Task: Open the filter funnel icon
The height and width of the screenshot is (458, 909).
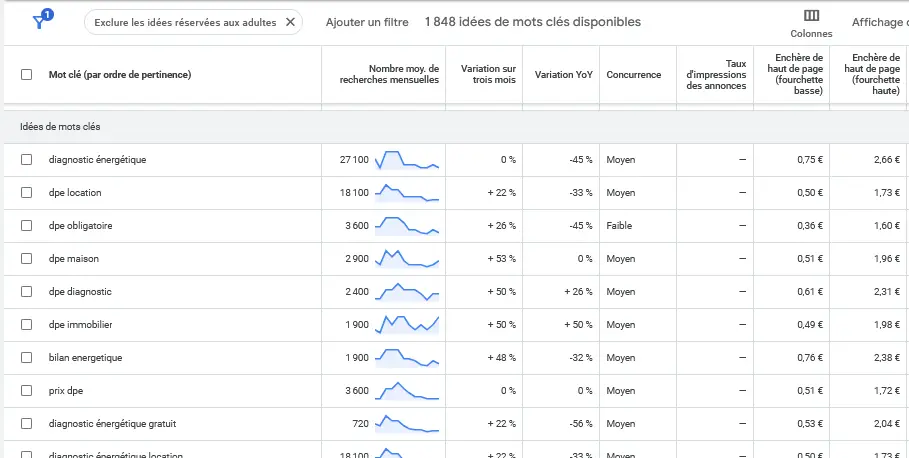Action: (x=40, y=22)
